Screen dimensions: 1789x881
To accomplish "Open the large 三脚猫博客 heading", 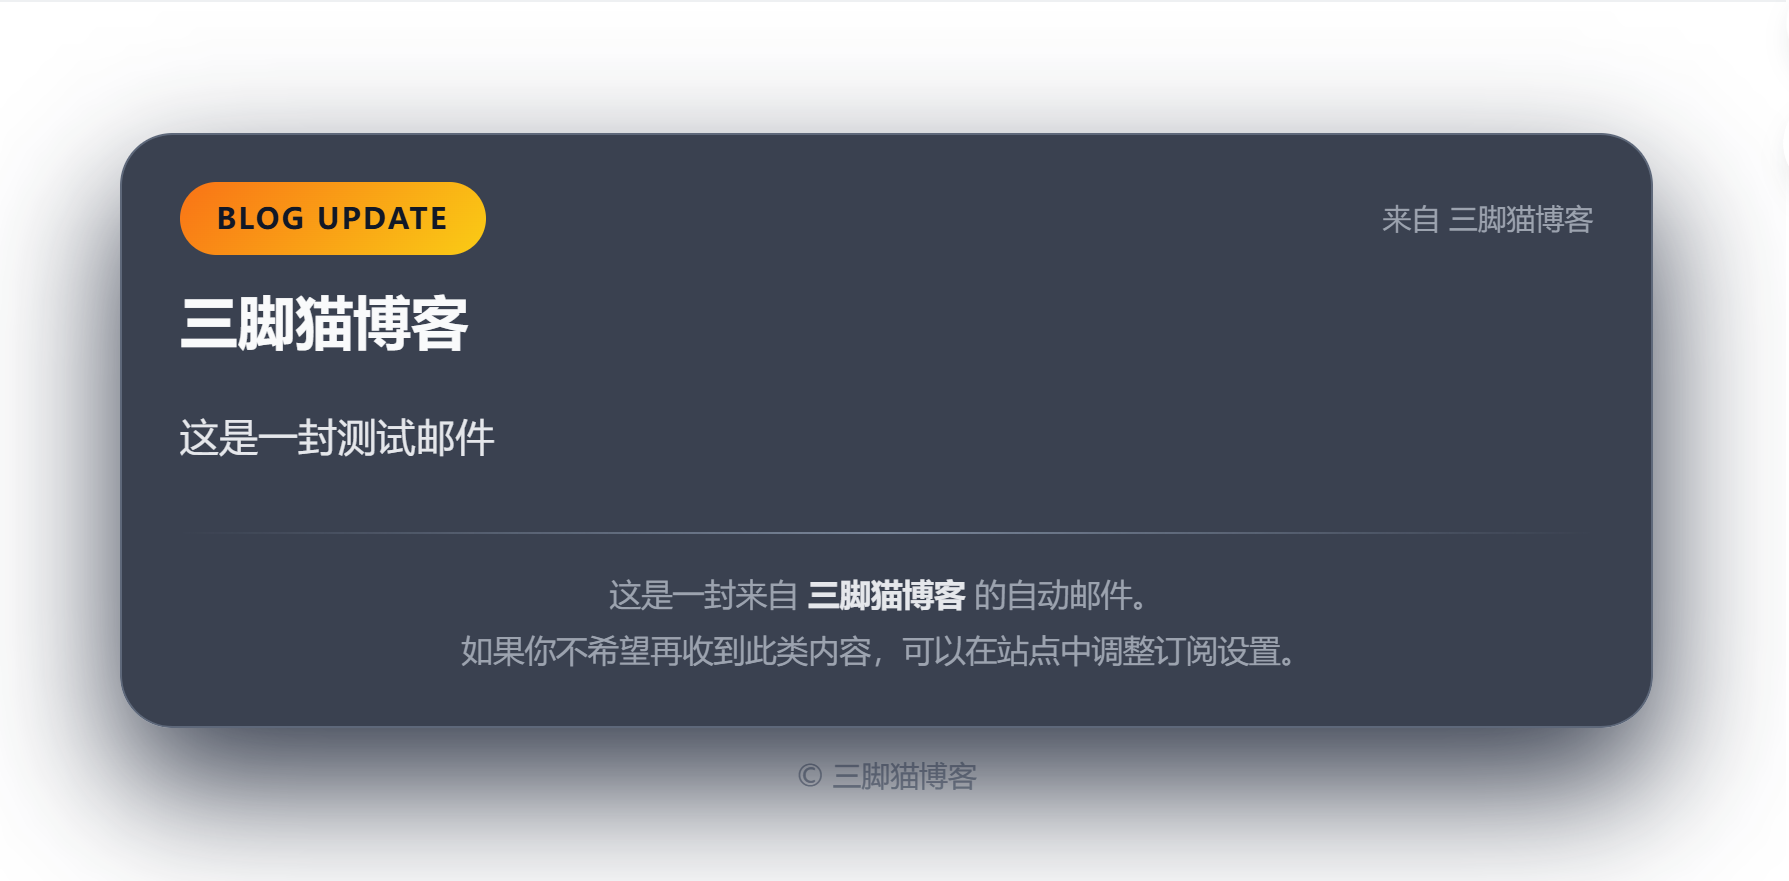I will (324, 324).
